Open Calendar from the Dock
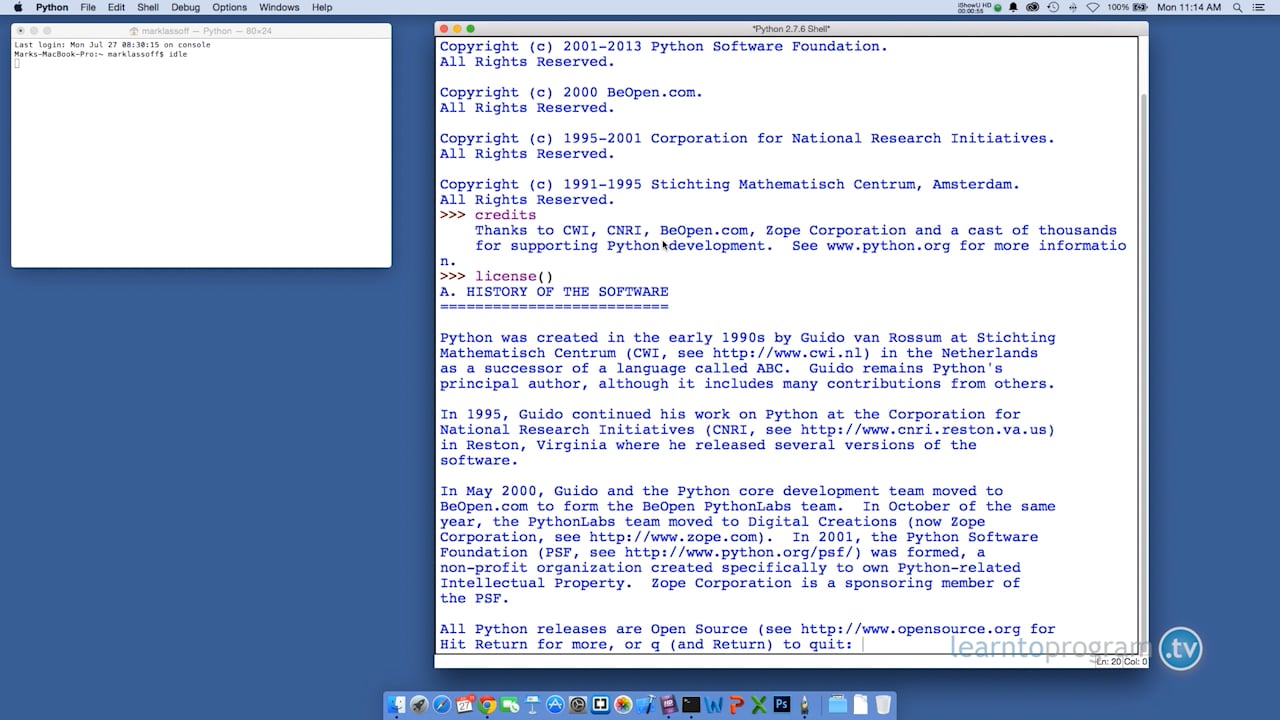Image resolution: width=1280 pixels, height=720 pixels. pos(465,705)
